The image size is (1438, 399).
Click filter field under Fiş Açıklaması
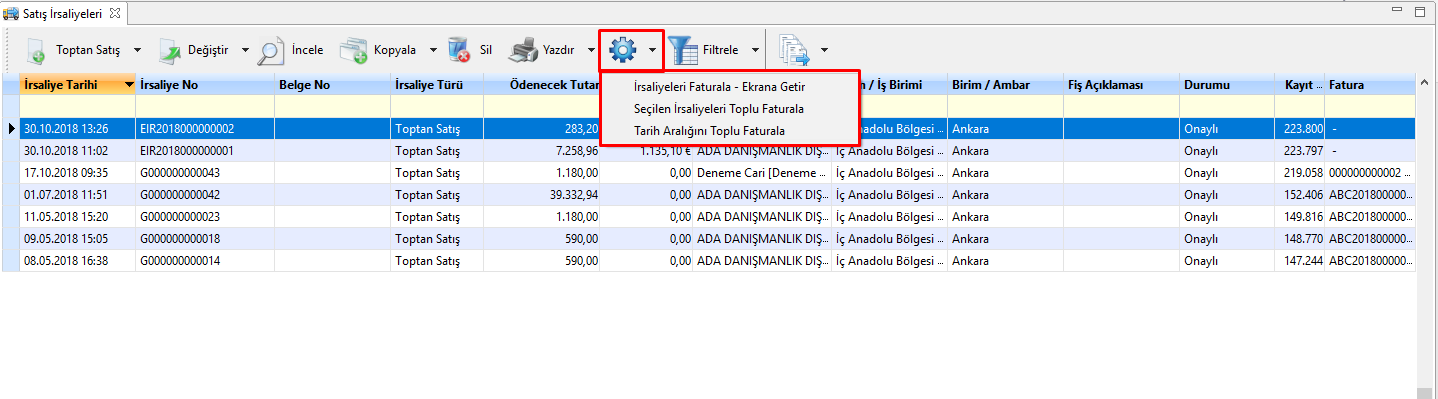1121,107
